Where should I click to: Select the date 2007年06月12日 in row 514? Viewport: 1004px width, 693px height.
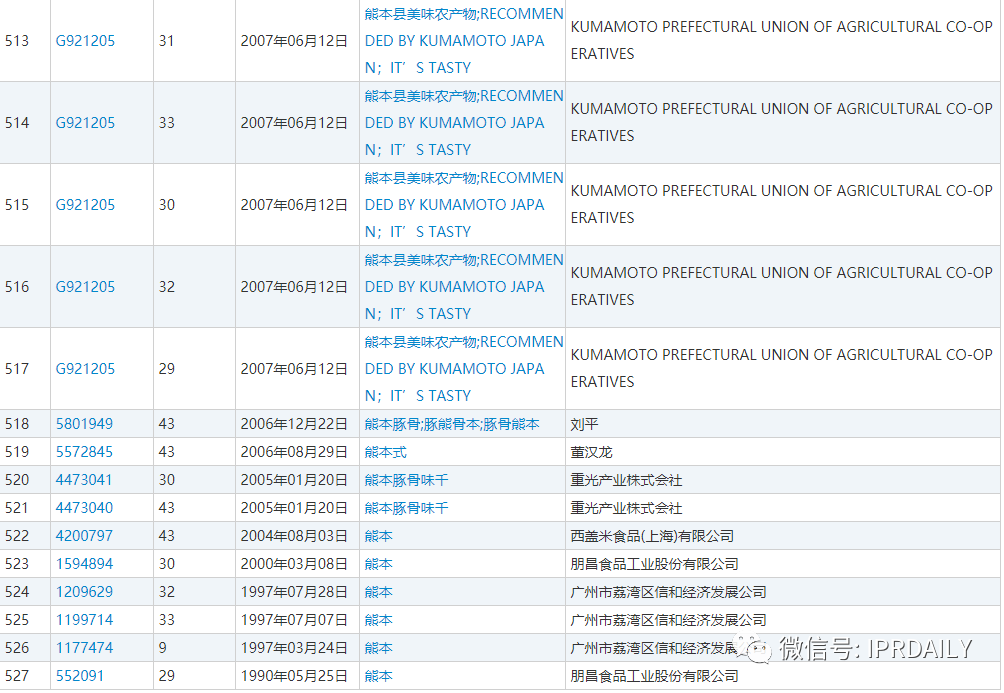[294, 123]
